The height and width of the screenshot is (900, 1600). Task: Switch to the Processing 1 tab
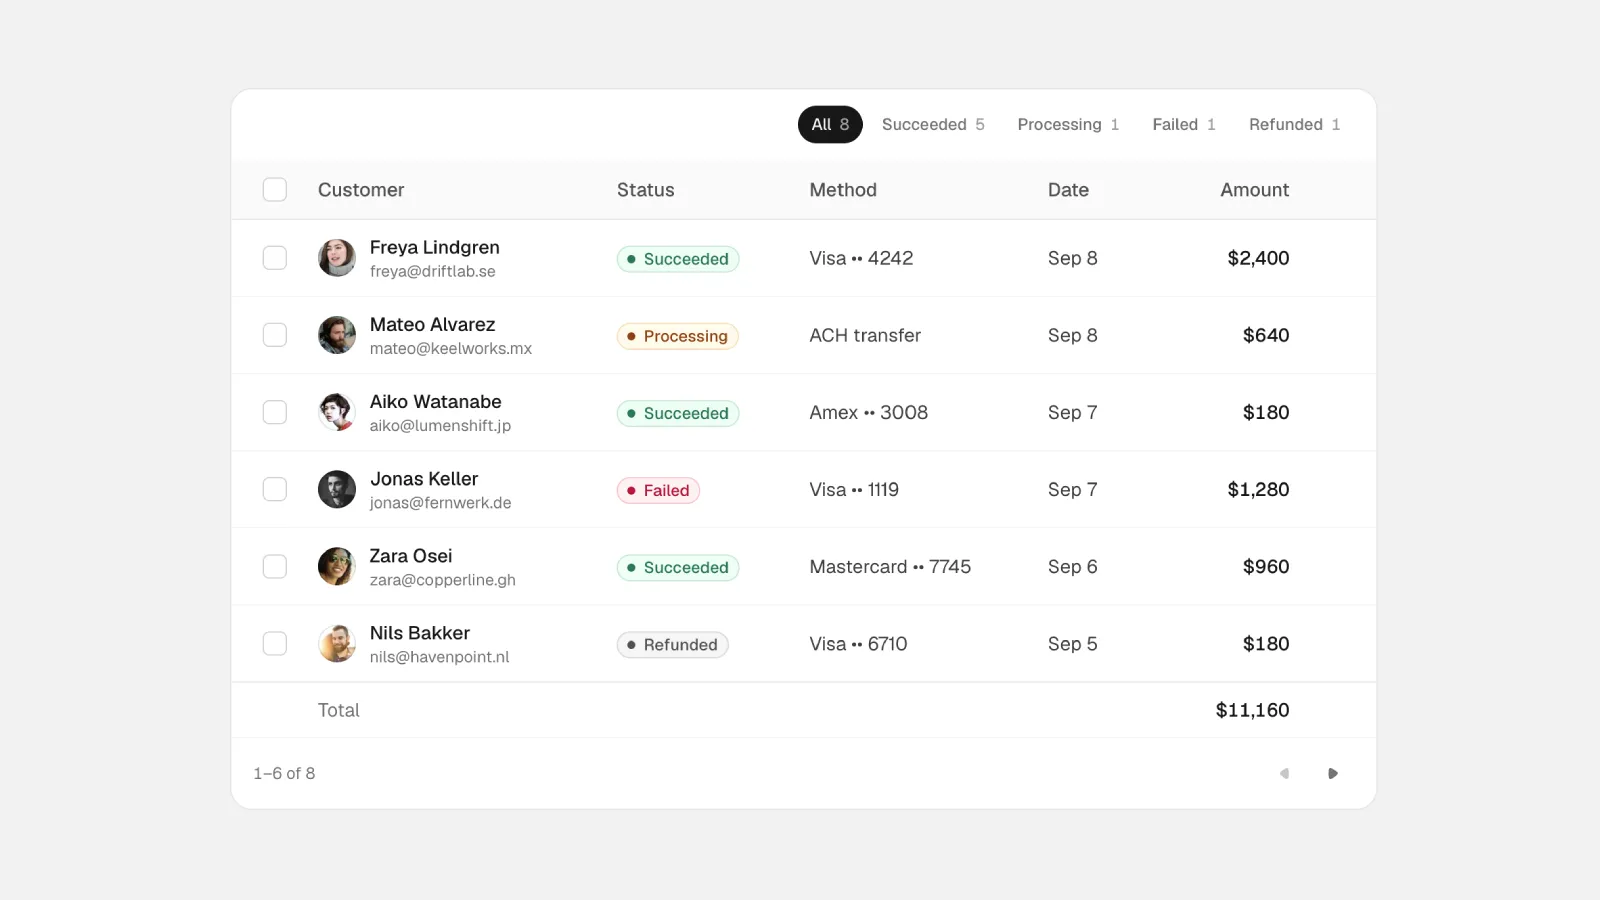1068,124
